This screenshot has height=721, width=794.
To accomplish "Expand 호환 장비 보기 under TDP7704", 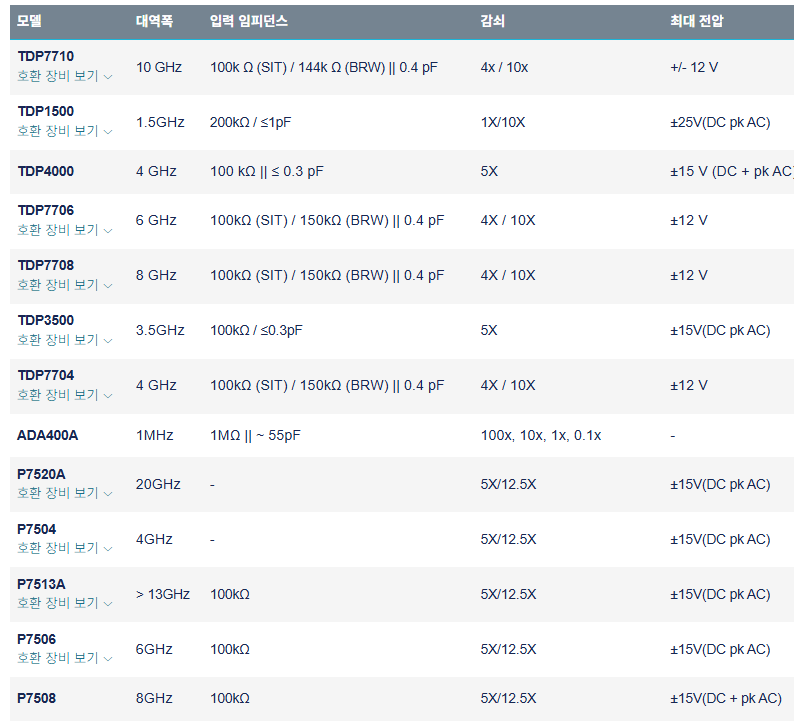I will click(64, 395).
